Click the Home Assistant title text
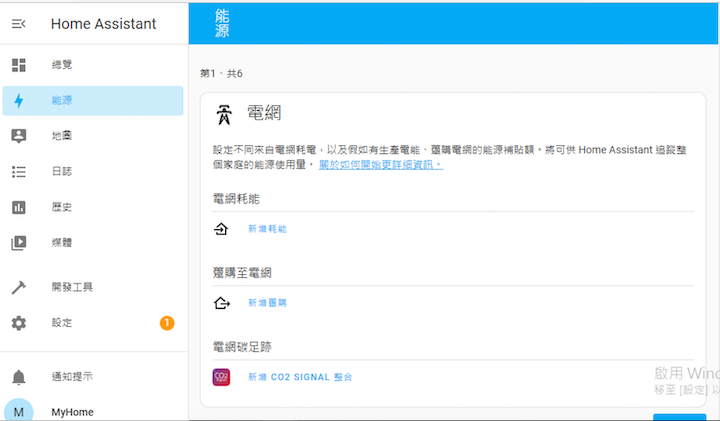The height and width of the screenshot is (421, 720). coord(103,24)
